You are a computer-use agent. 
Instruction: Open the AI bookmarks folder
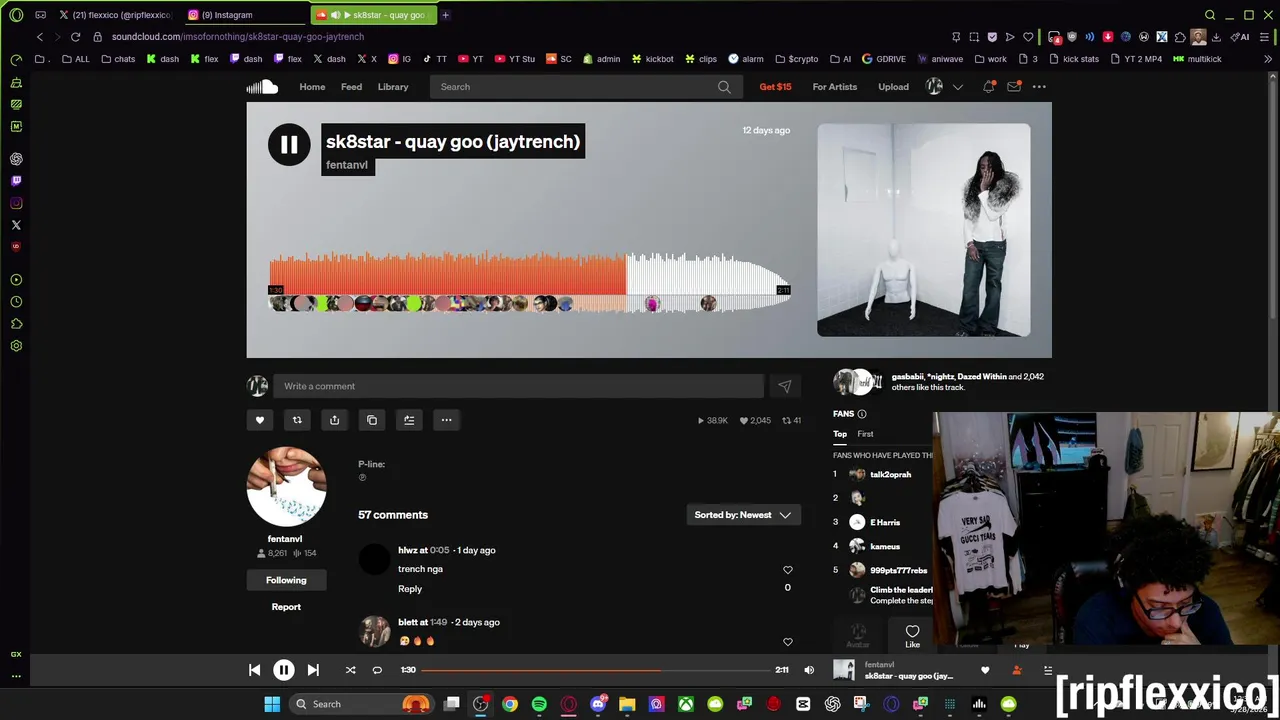coord(840,59)
